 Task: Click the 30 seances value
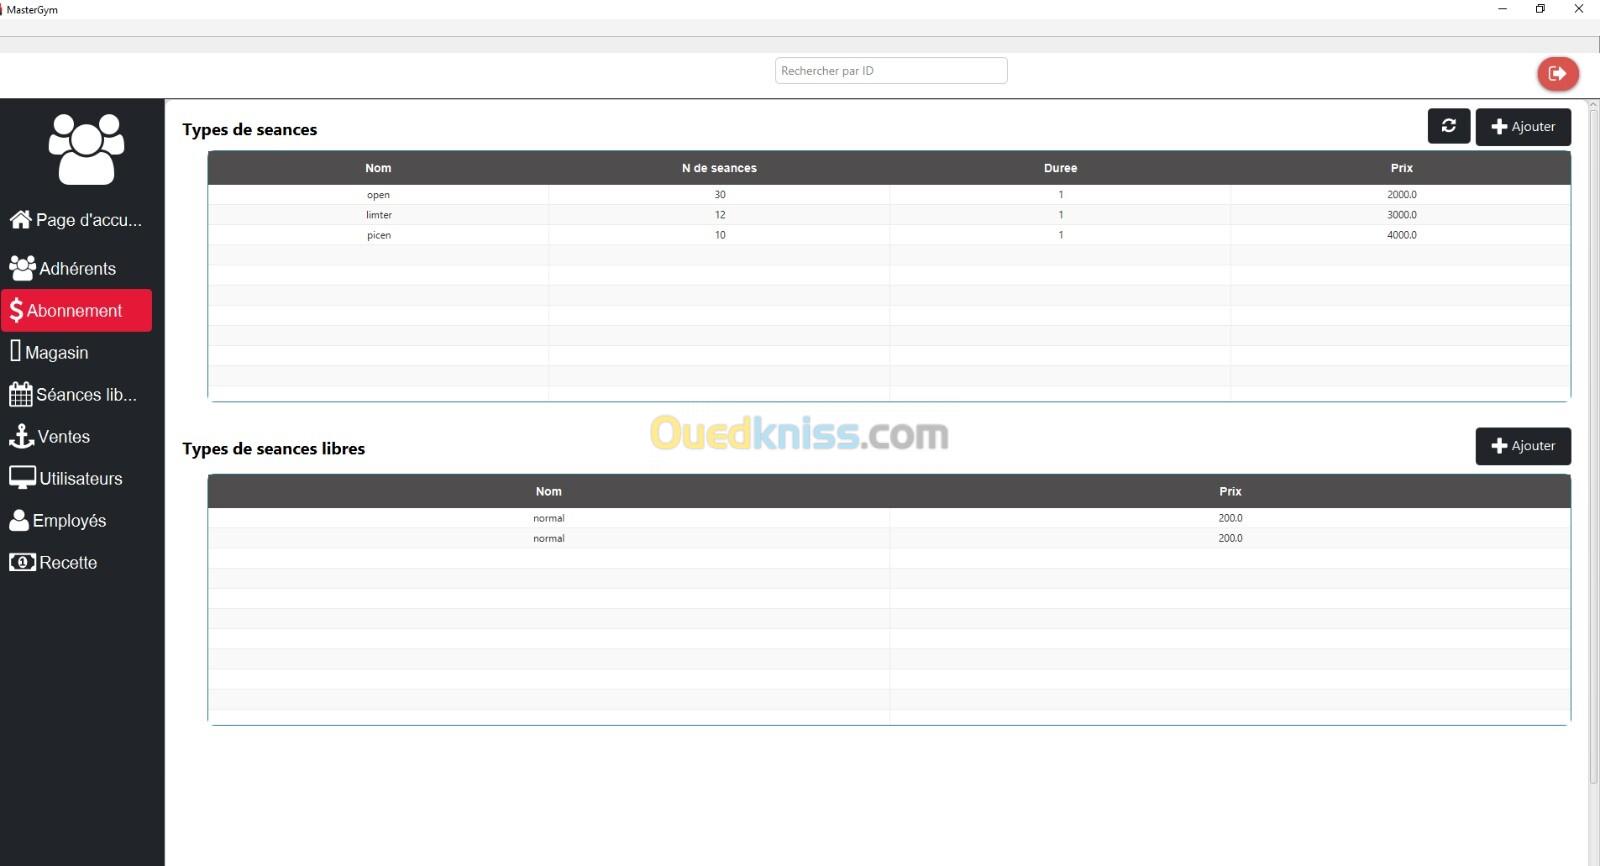(719, 195)
